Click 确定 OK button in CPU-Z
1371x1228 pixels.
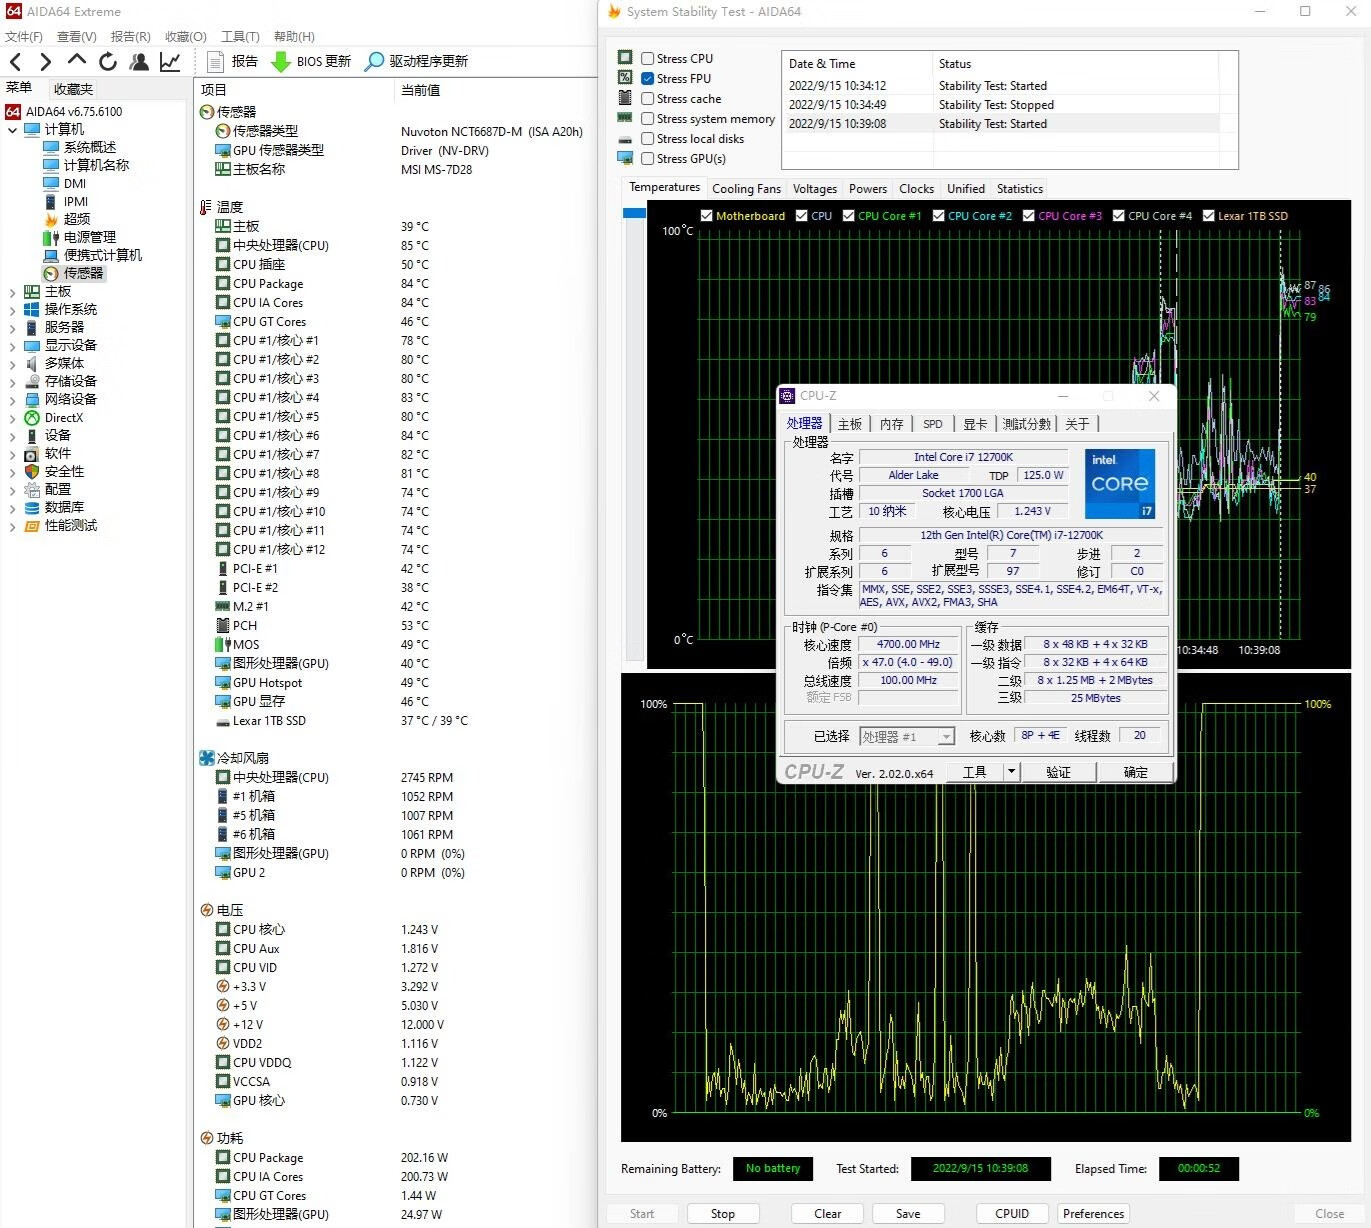[x=1136, y=772]
